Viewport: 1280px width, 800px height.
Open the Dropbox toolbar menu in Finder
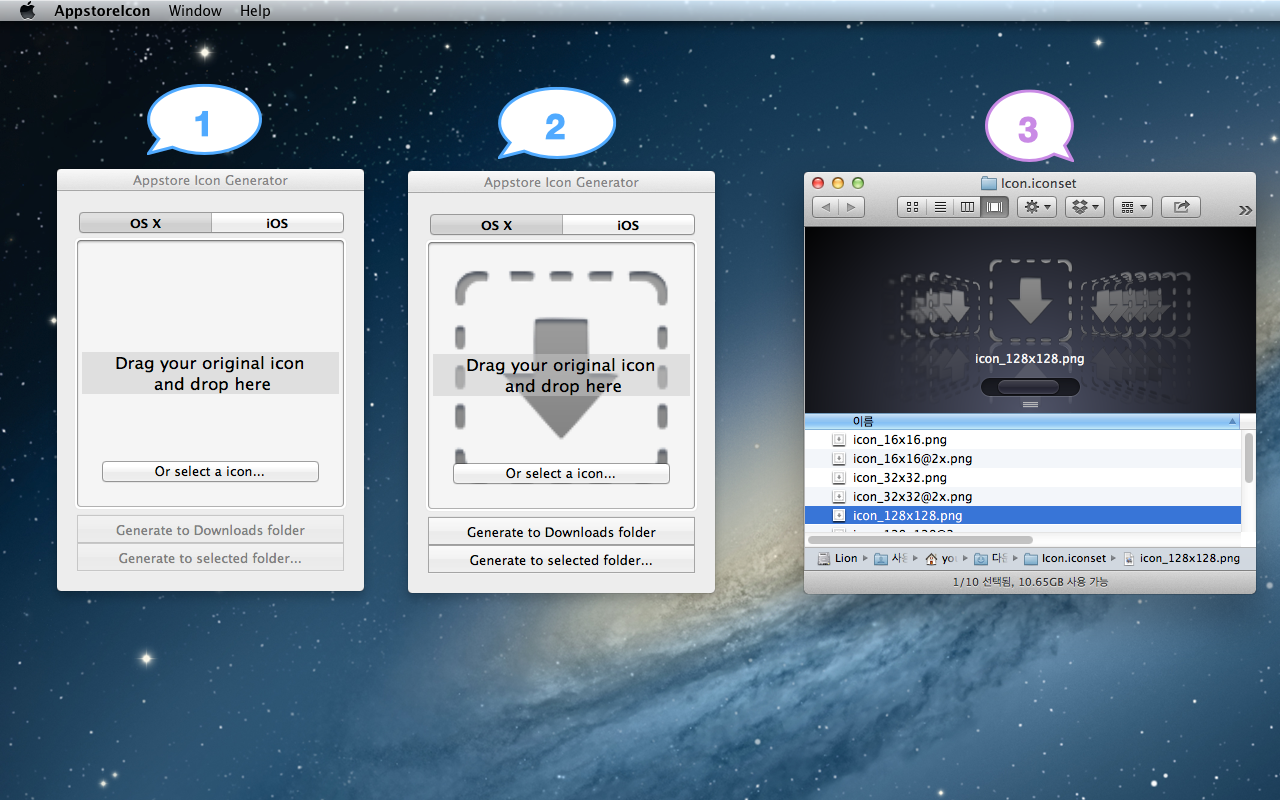(x=1084, y=207)
